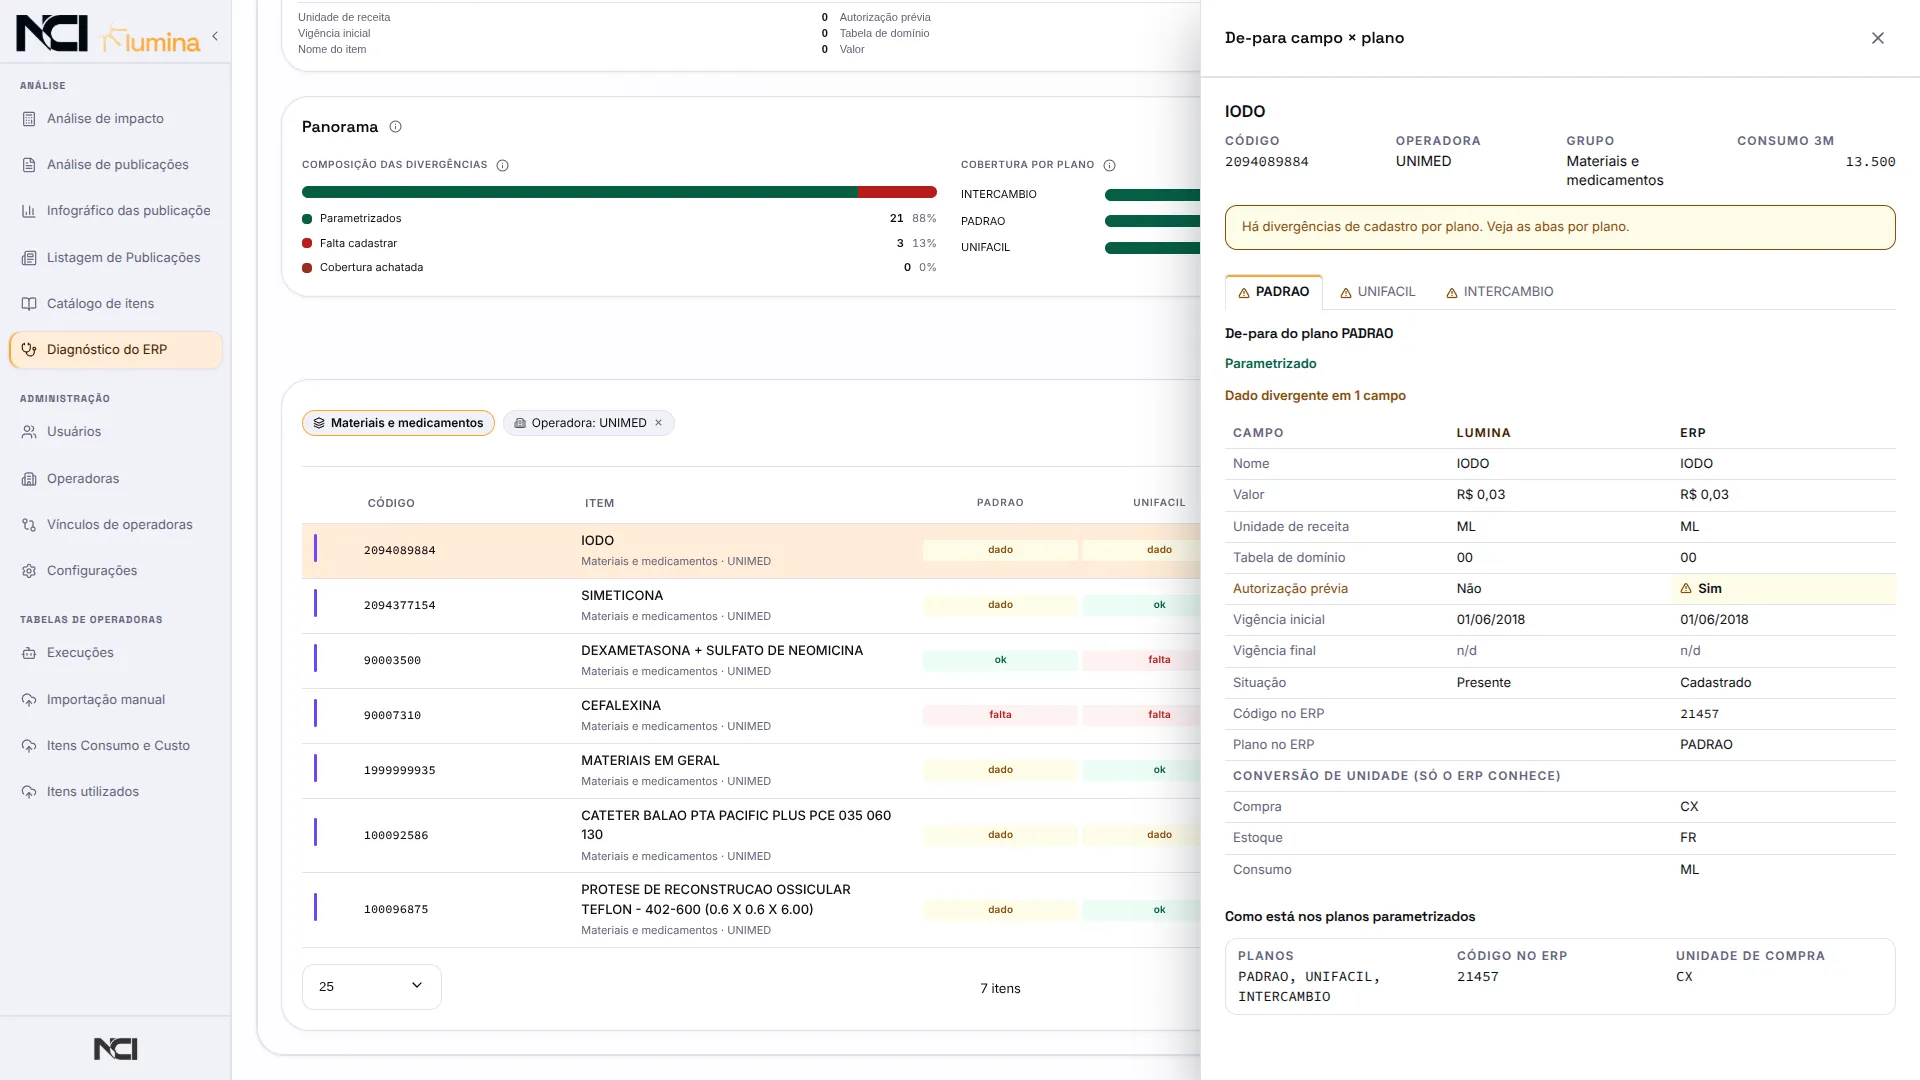Screen dimensions: 1920x1080
Task: Open Infográfico das publicações chart icon
Action: [29, 211]
